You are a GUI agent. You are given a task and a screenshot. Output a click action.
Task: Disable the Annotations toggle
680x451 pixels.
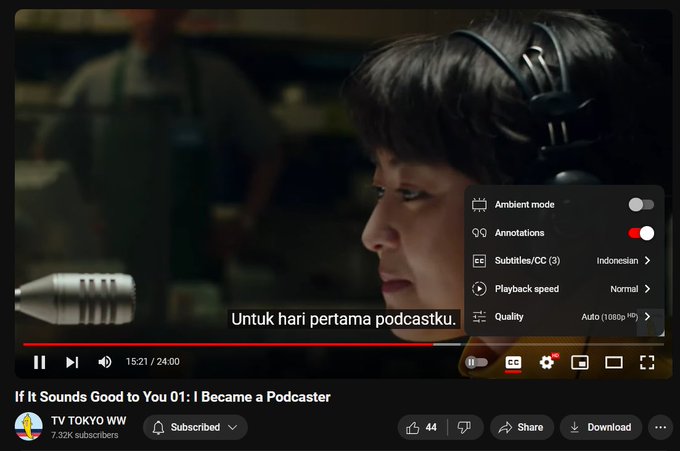tap(641, 233)
